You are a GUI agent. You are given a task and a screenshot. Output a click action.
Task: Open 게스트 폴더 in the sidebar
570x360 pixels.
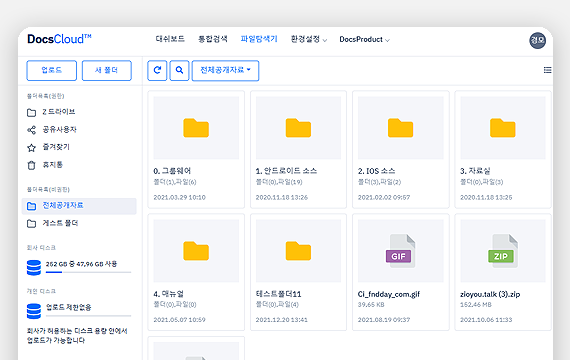(60, 223)
